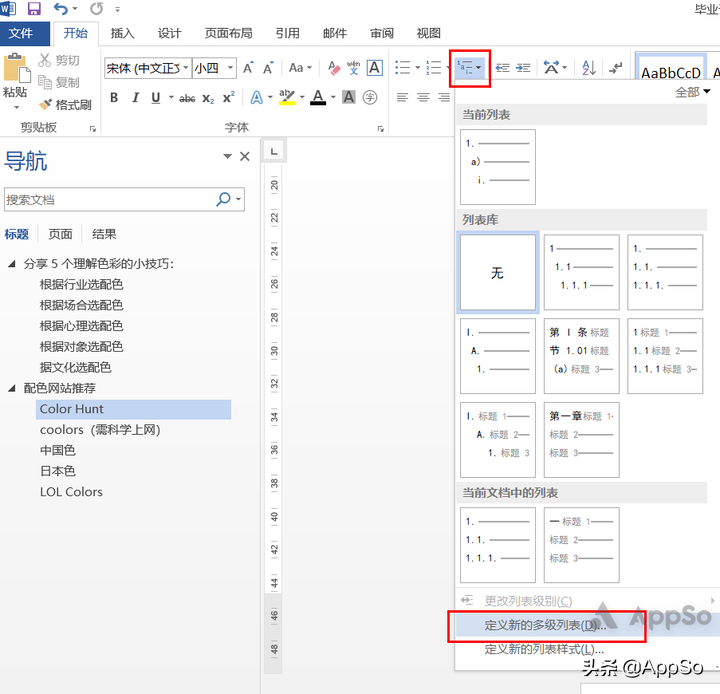
Task: Toggle show paragraph marks
Action: pos(615,68)
